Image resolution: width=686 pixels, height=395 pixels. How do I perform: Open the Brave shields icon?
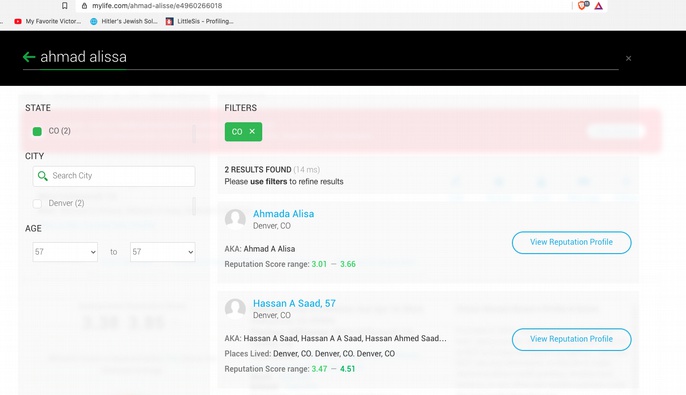[x=583, y=5]
